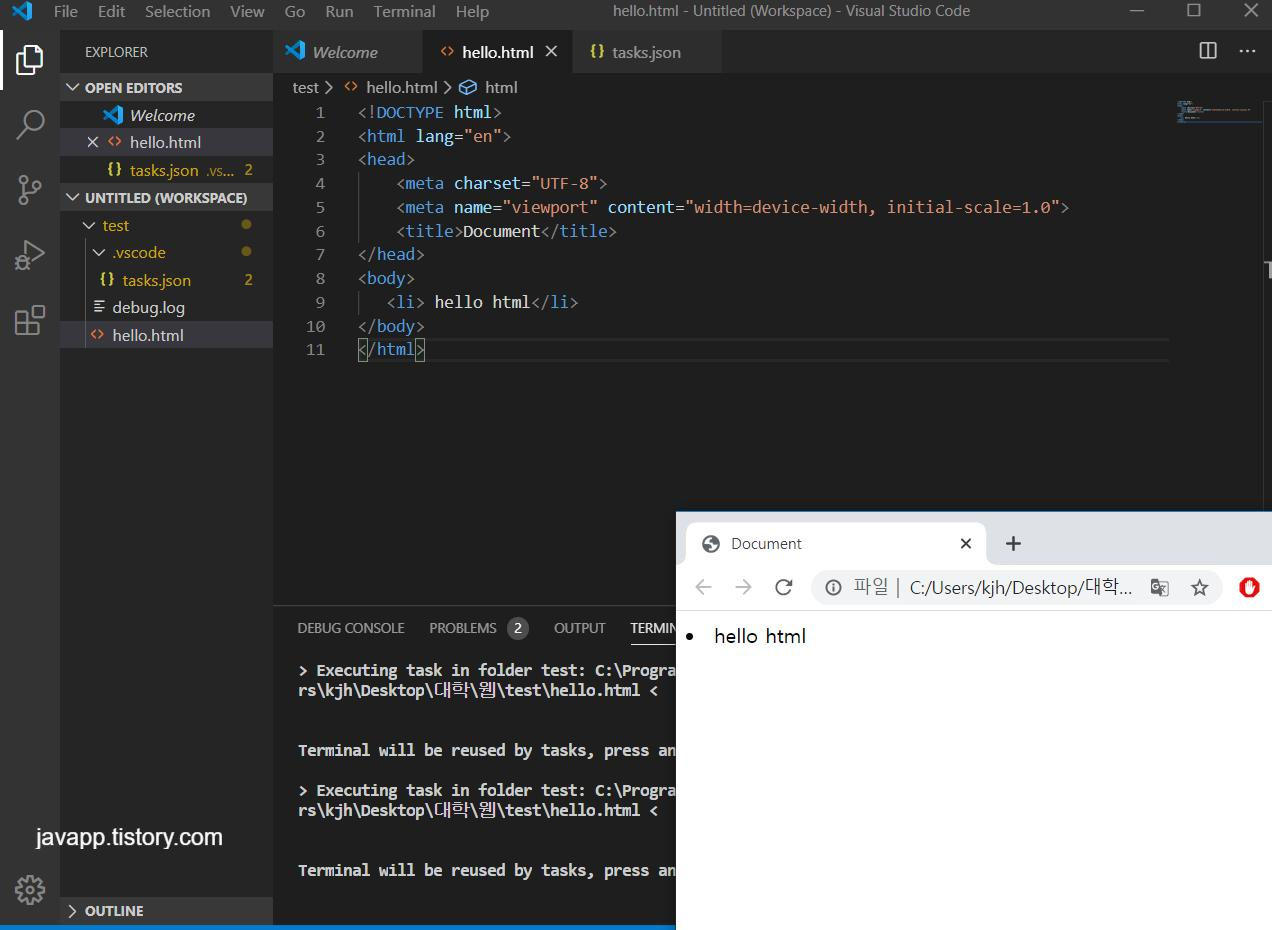View site information icon in Chrome address bar
The image size is (1272, 930).
pyautogui.click(x=833, y=588)
